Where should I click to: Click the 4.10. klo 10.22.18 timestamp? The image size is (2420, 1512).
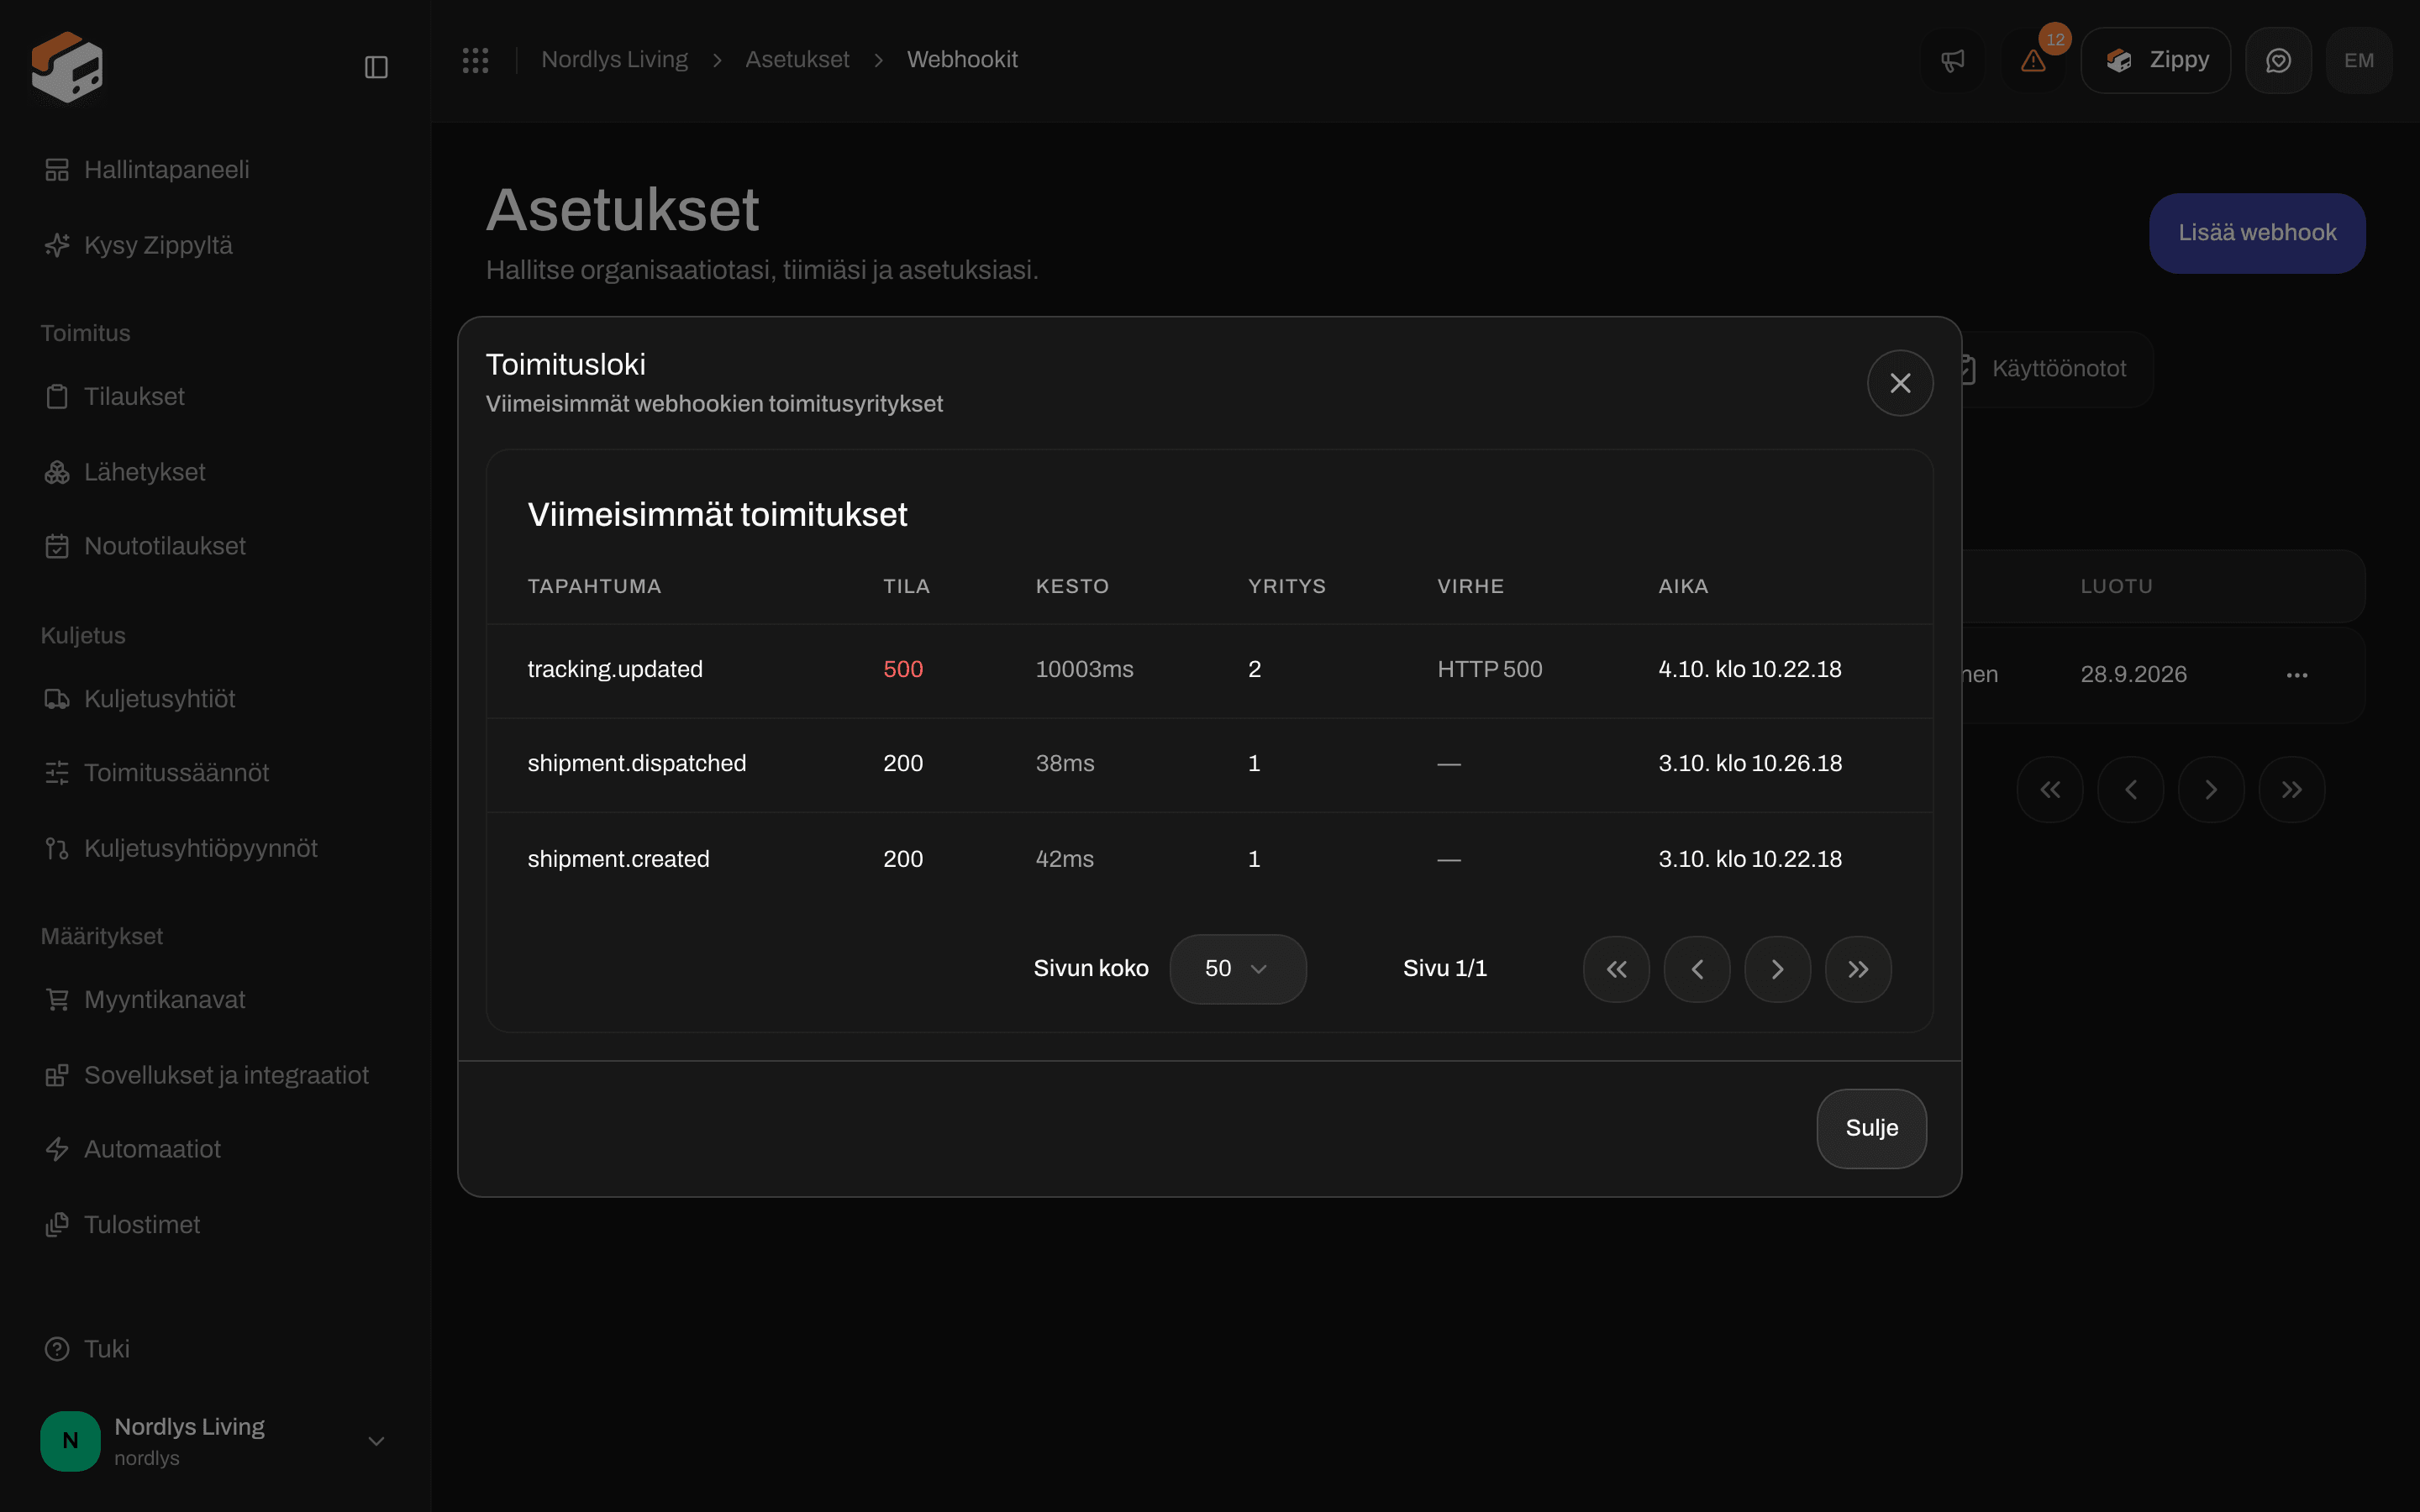(1749, 669)
